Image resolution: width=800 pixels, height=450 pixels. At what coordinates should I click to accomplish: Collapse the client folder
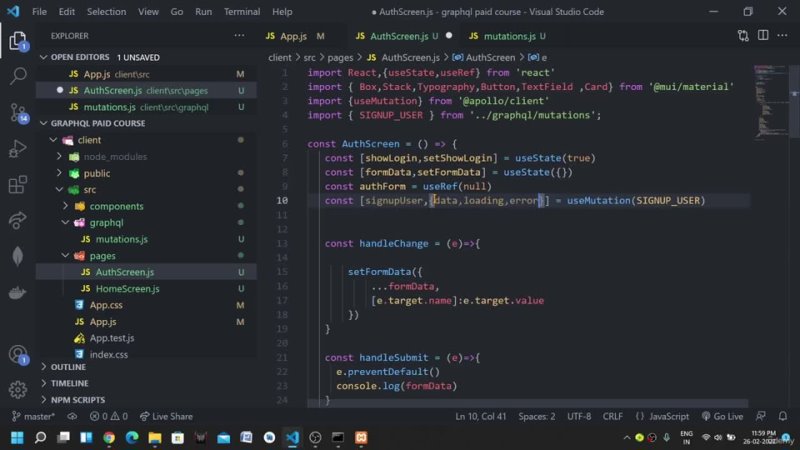click(x=53, y=140)
